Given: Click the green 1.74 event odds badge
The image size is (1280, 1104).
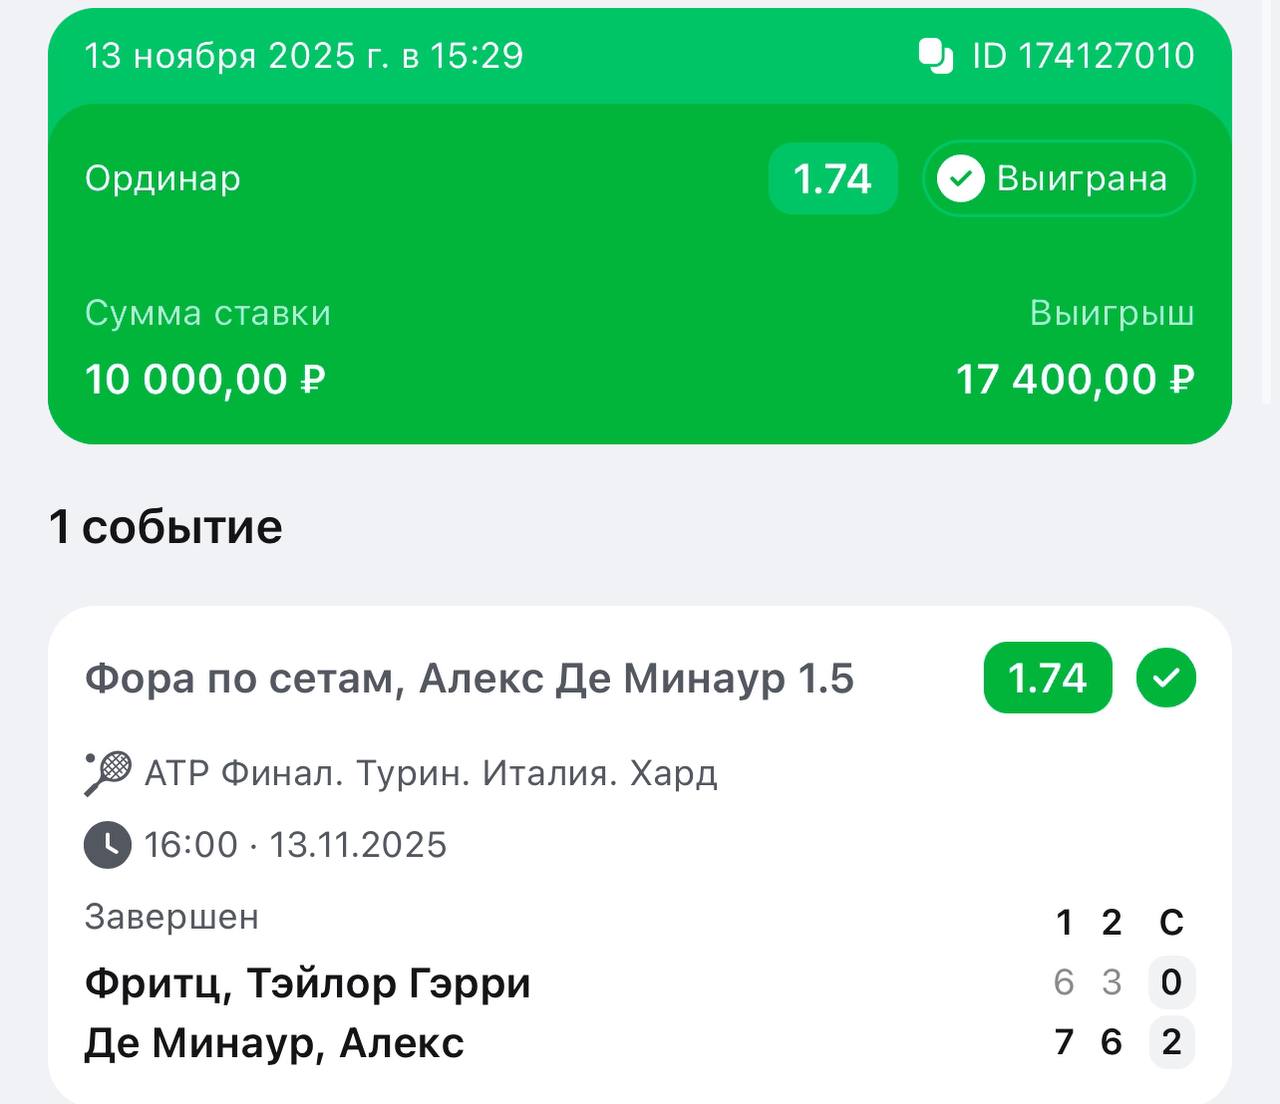Looking at the screenshot, I should coord(1047,678).
